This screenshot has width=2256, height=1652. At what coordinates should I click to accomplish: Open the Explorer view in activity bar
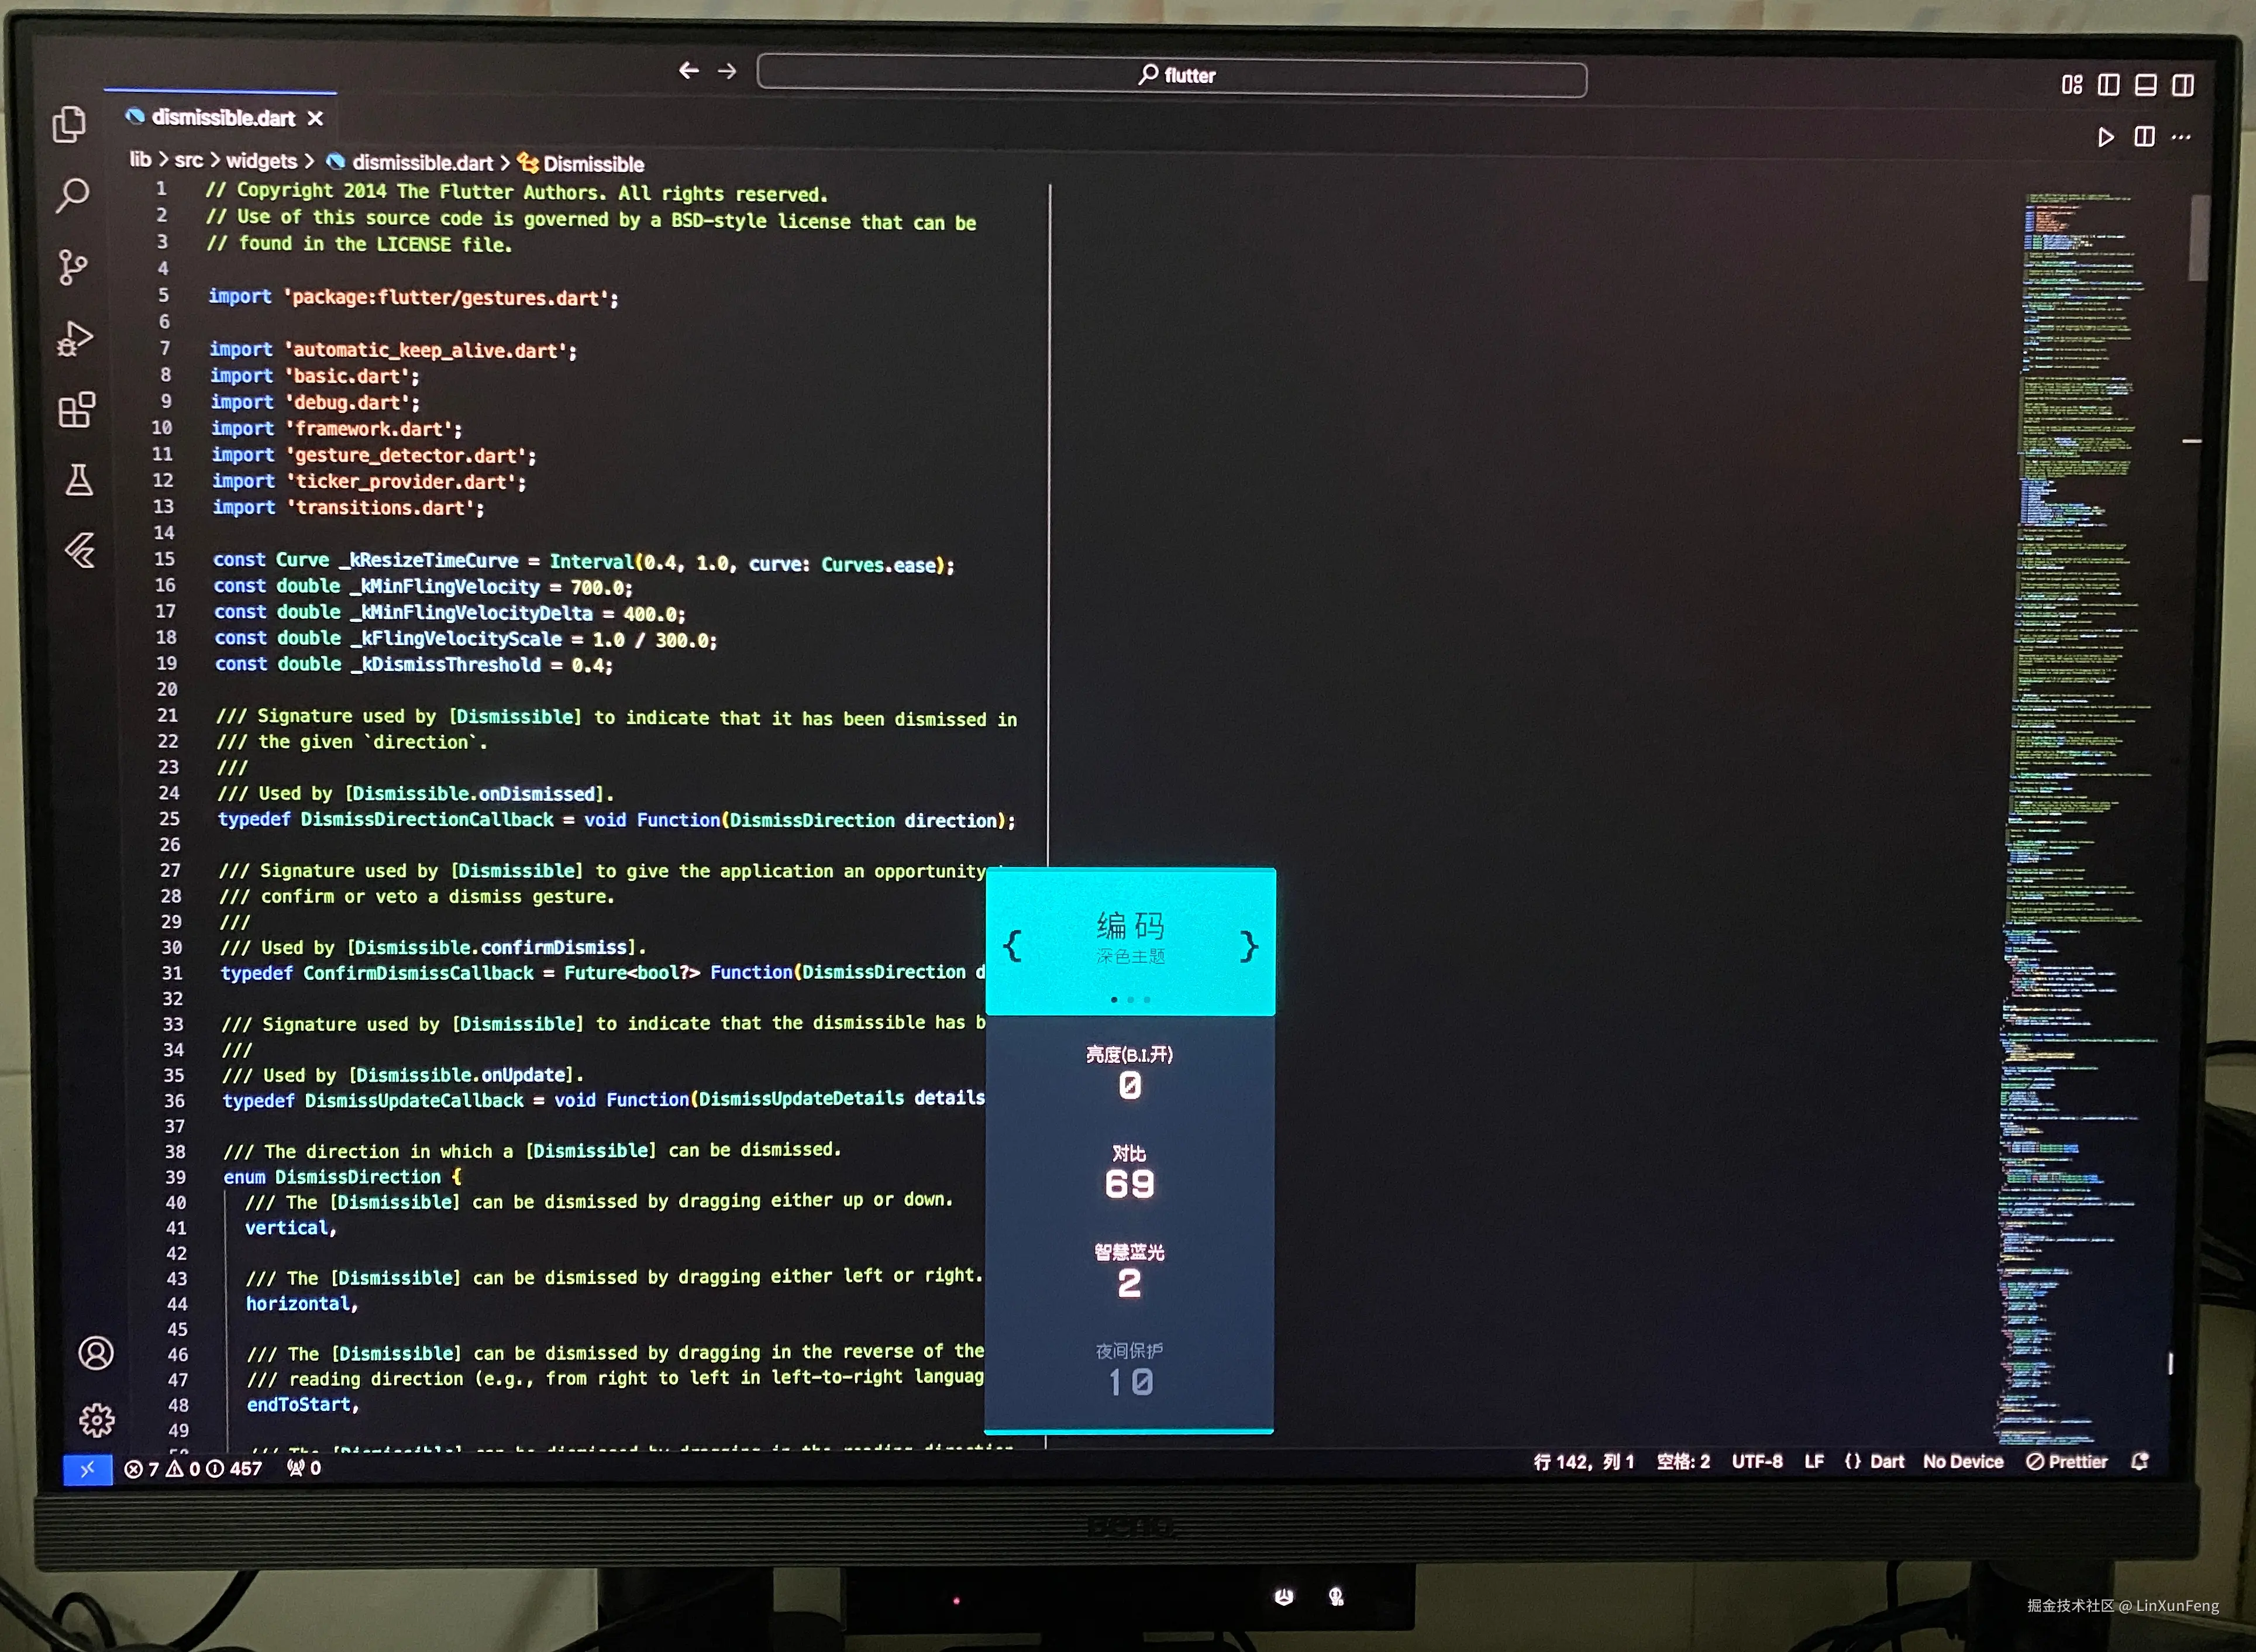(x=69, y=124)
